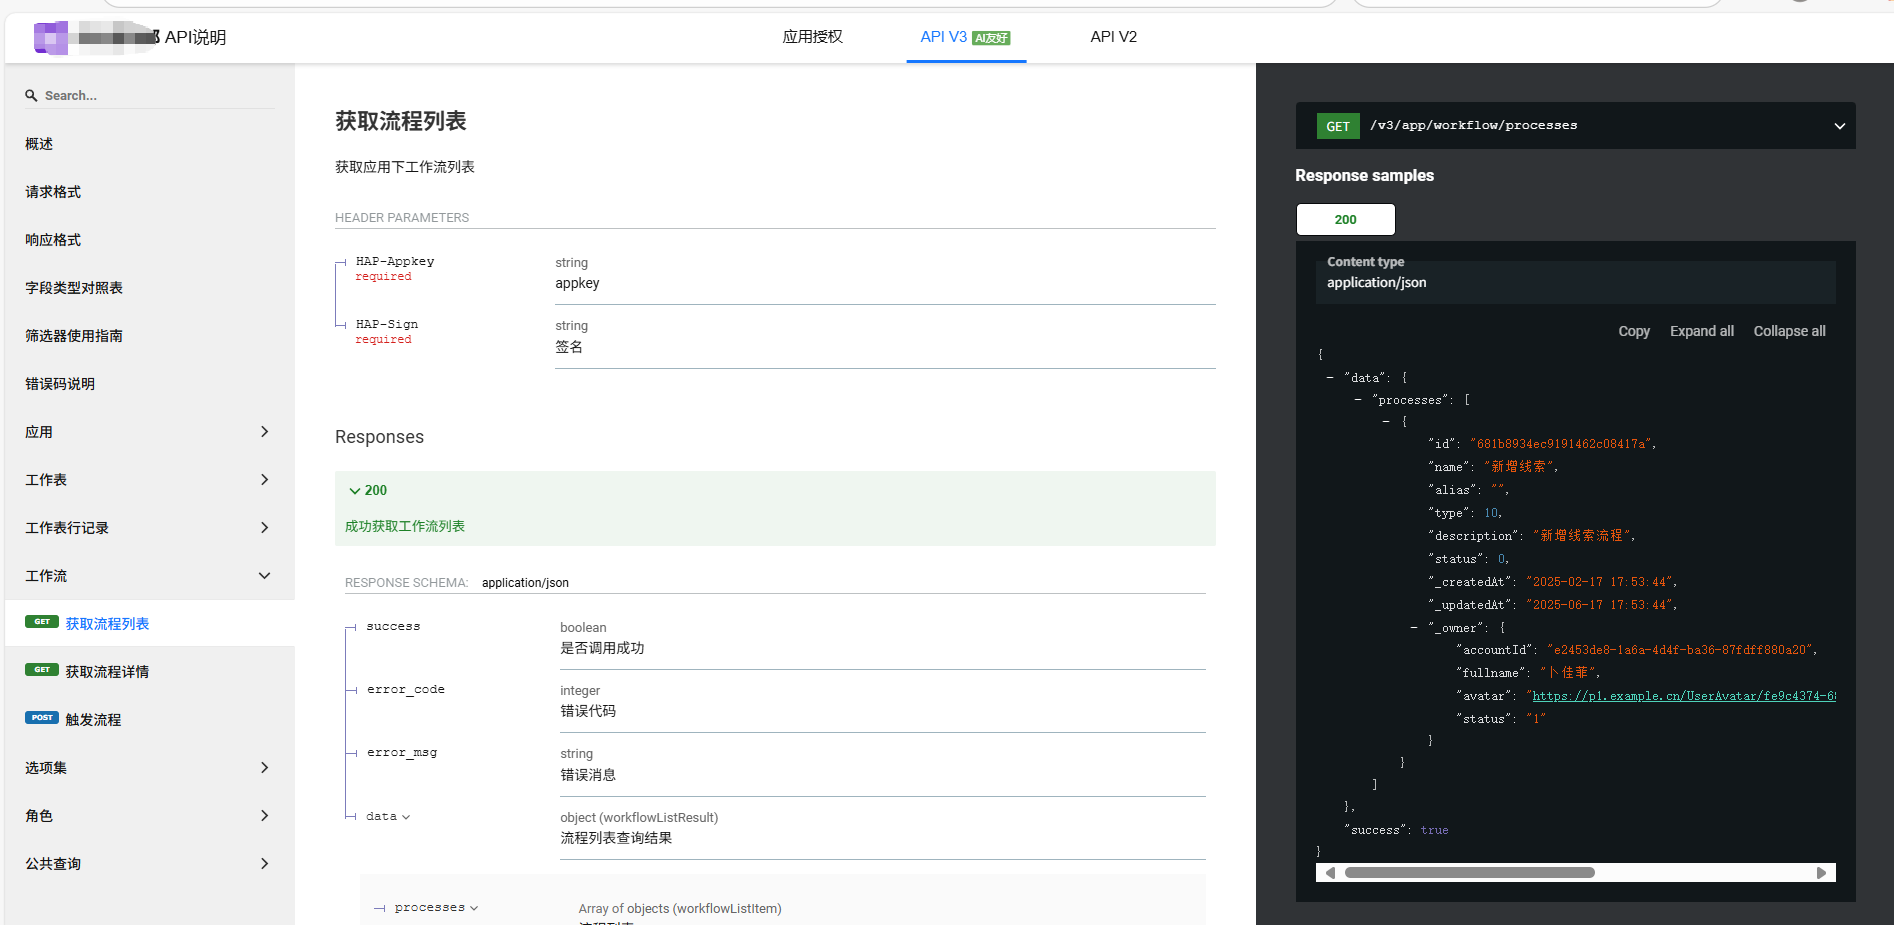Click the logo in the top-left header
The height and width of the screenshot is (925, 1894).
point(52,38)
